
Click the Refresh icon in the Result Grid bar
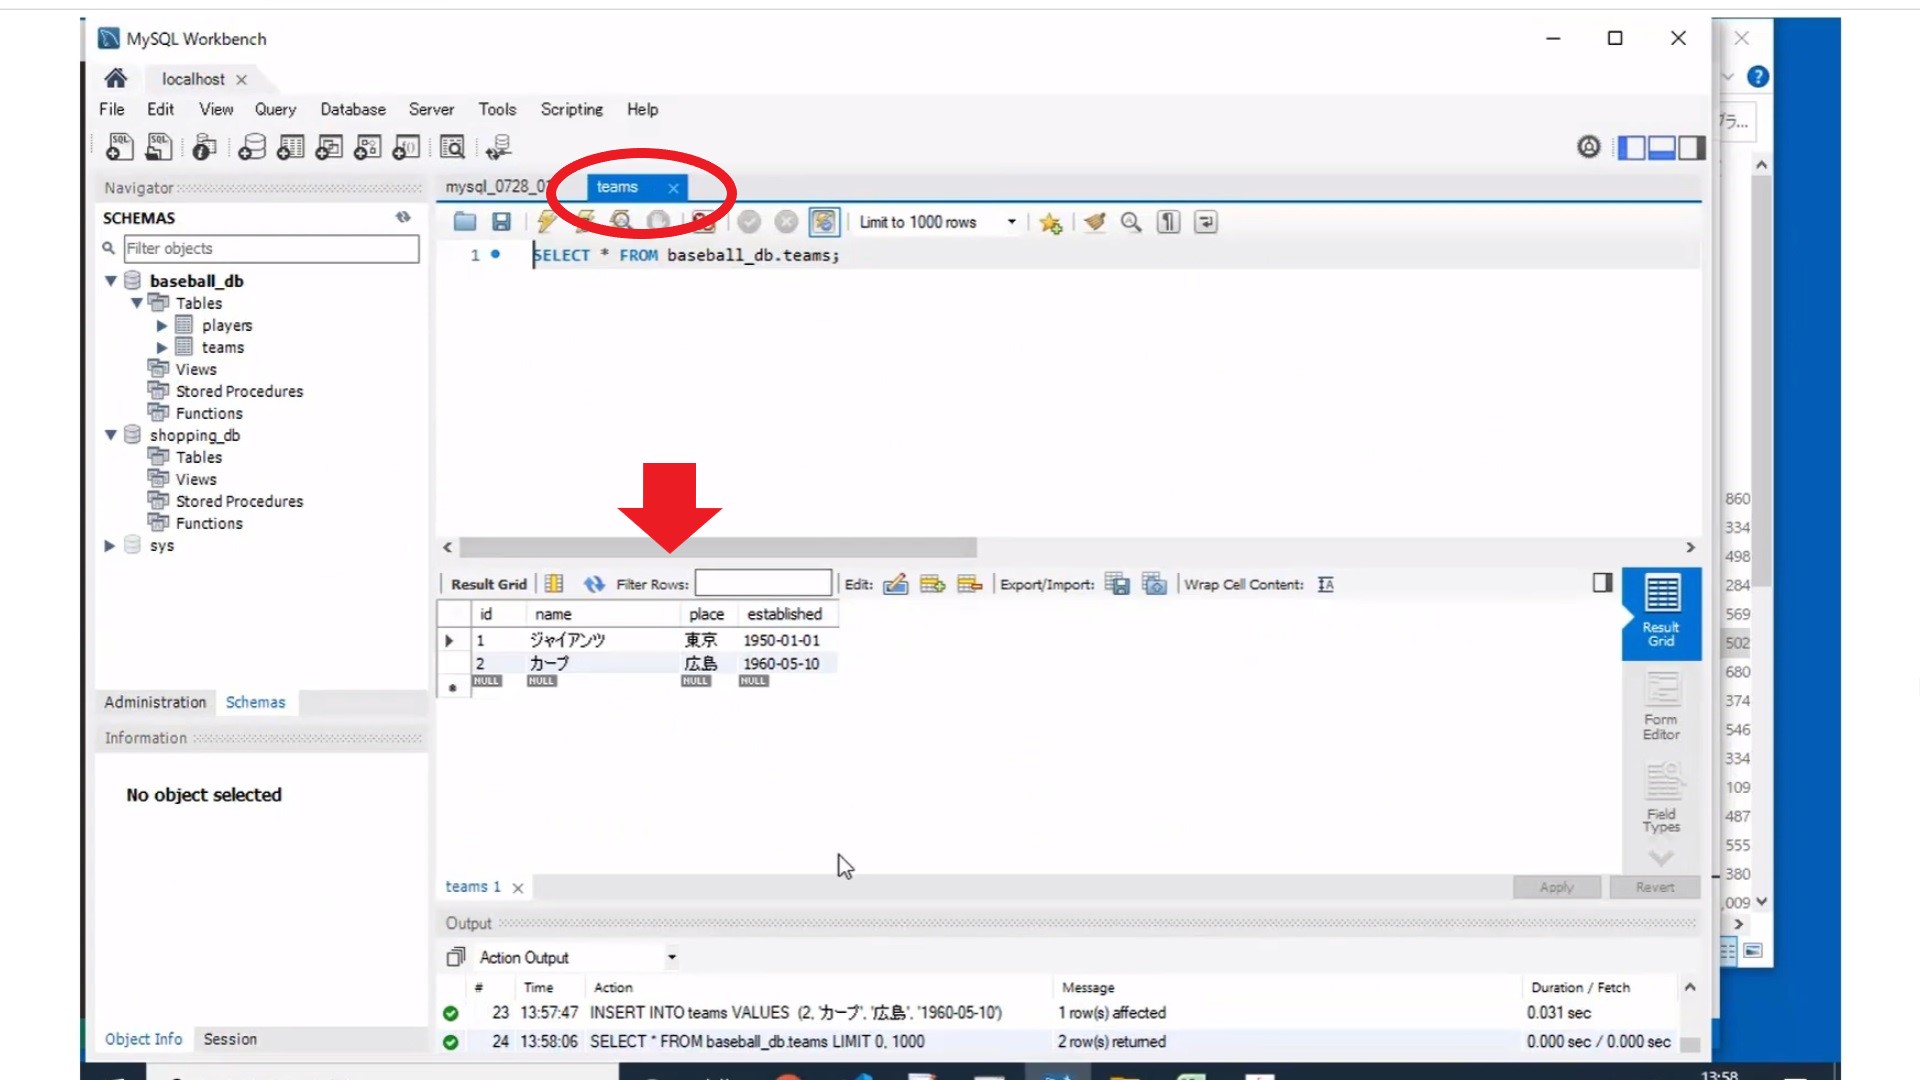(x=594, y=584)
